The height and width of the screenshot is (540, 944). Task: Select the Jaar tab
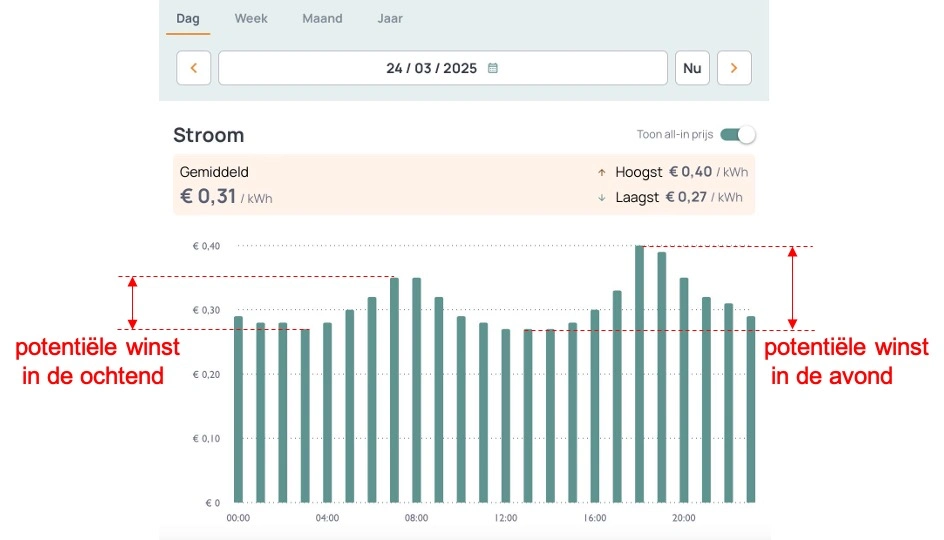point(390,19)
